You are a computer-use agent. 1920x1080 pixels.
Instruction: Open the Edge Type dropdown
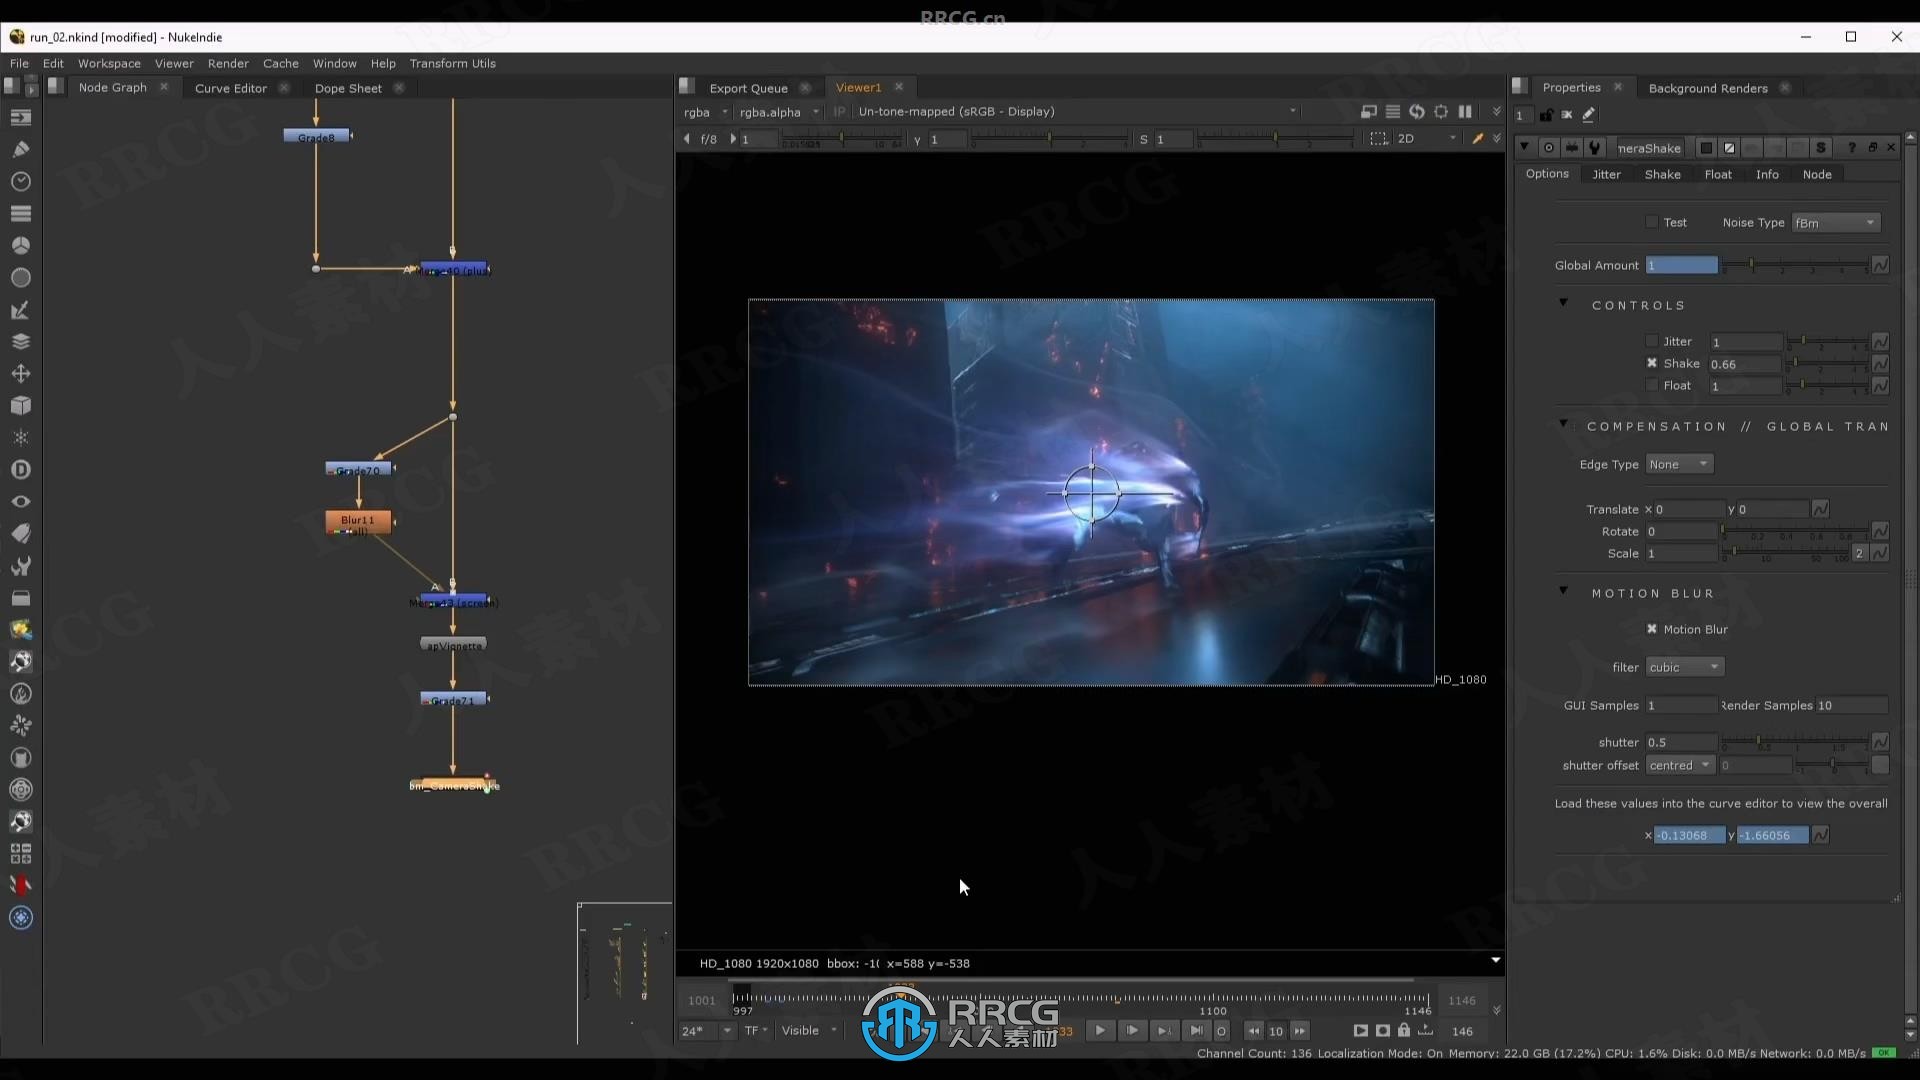click(1680, 464)
